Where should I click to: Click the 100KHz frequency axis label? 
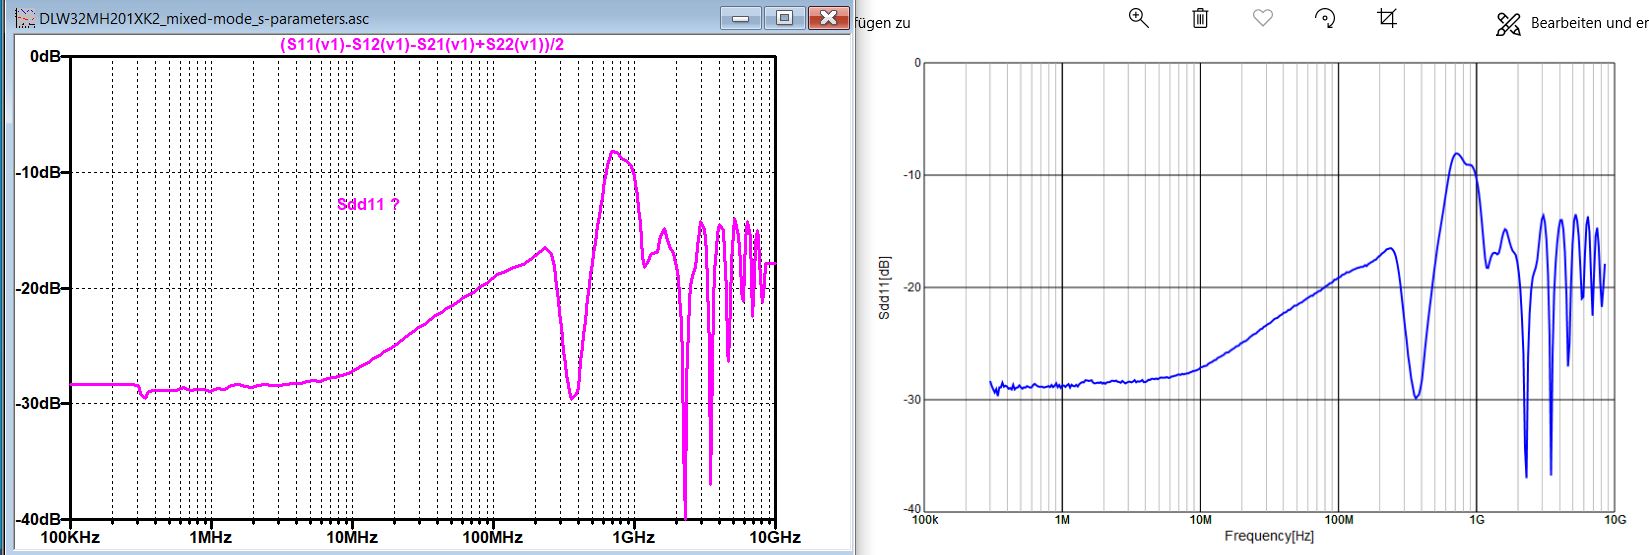[69, 537]
